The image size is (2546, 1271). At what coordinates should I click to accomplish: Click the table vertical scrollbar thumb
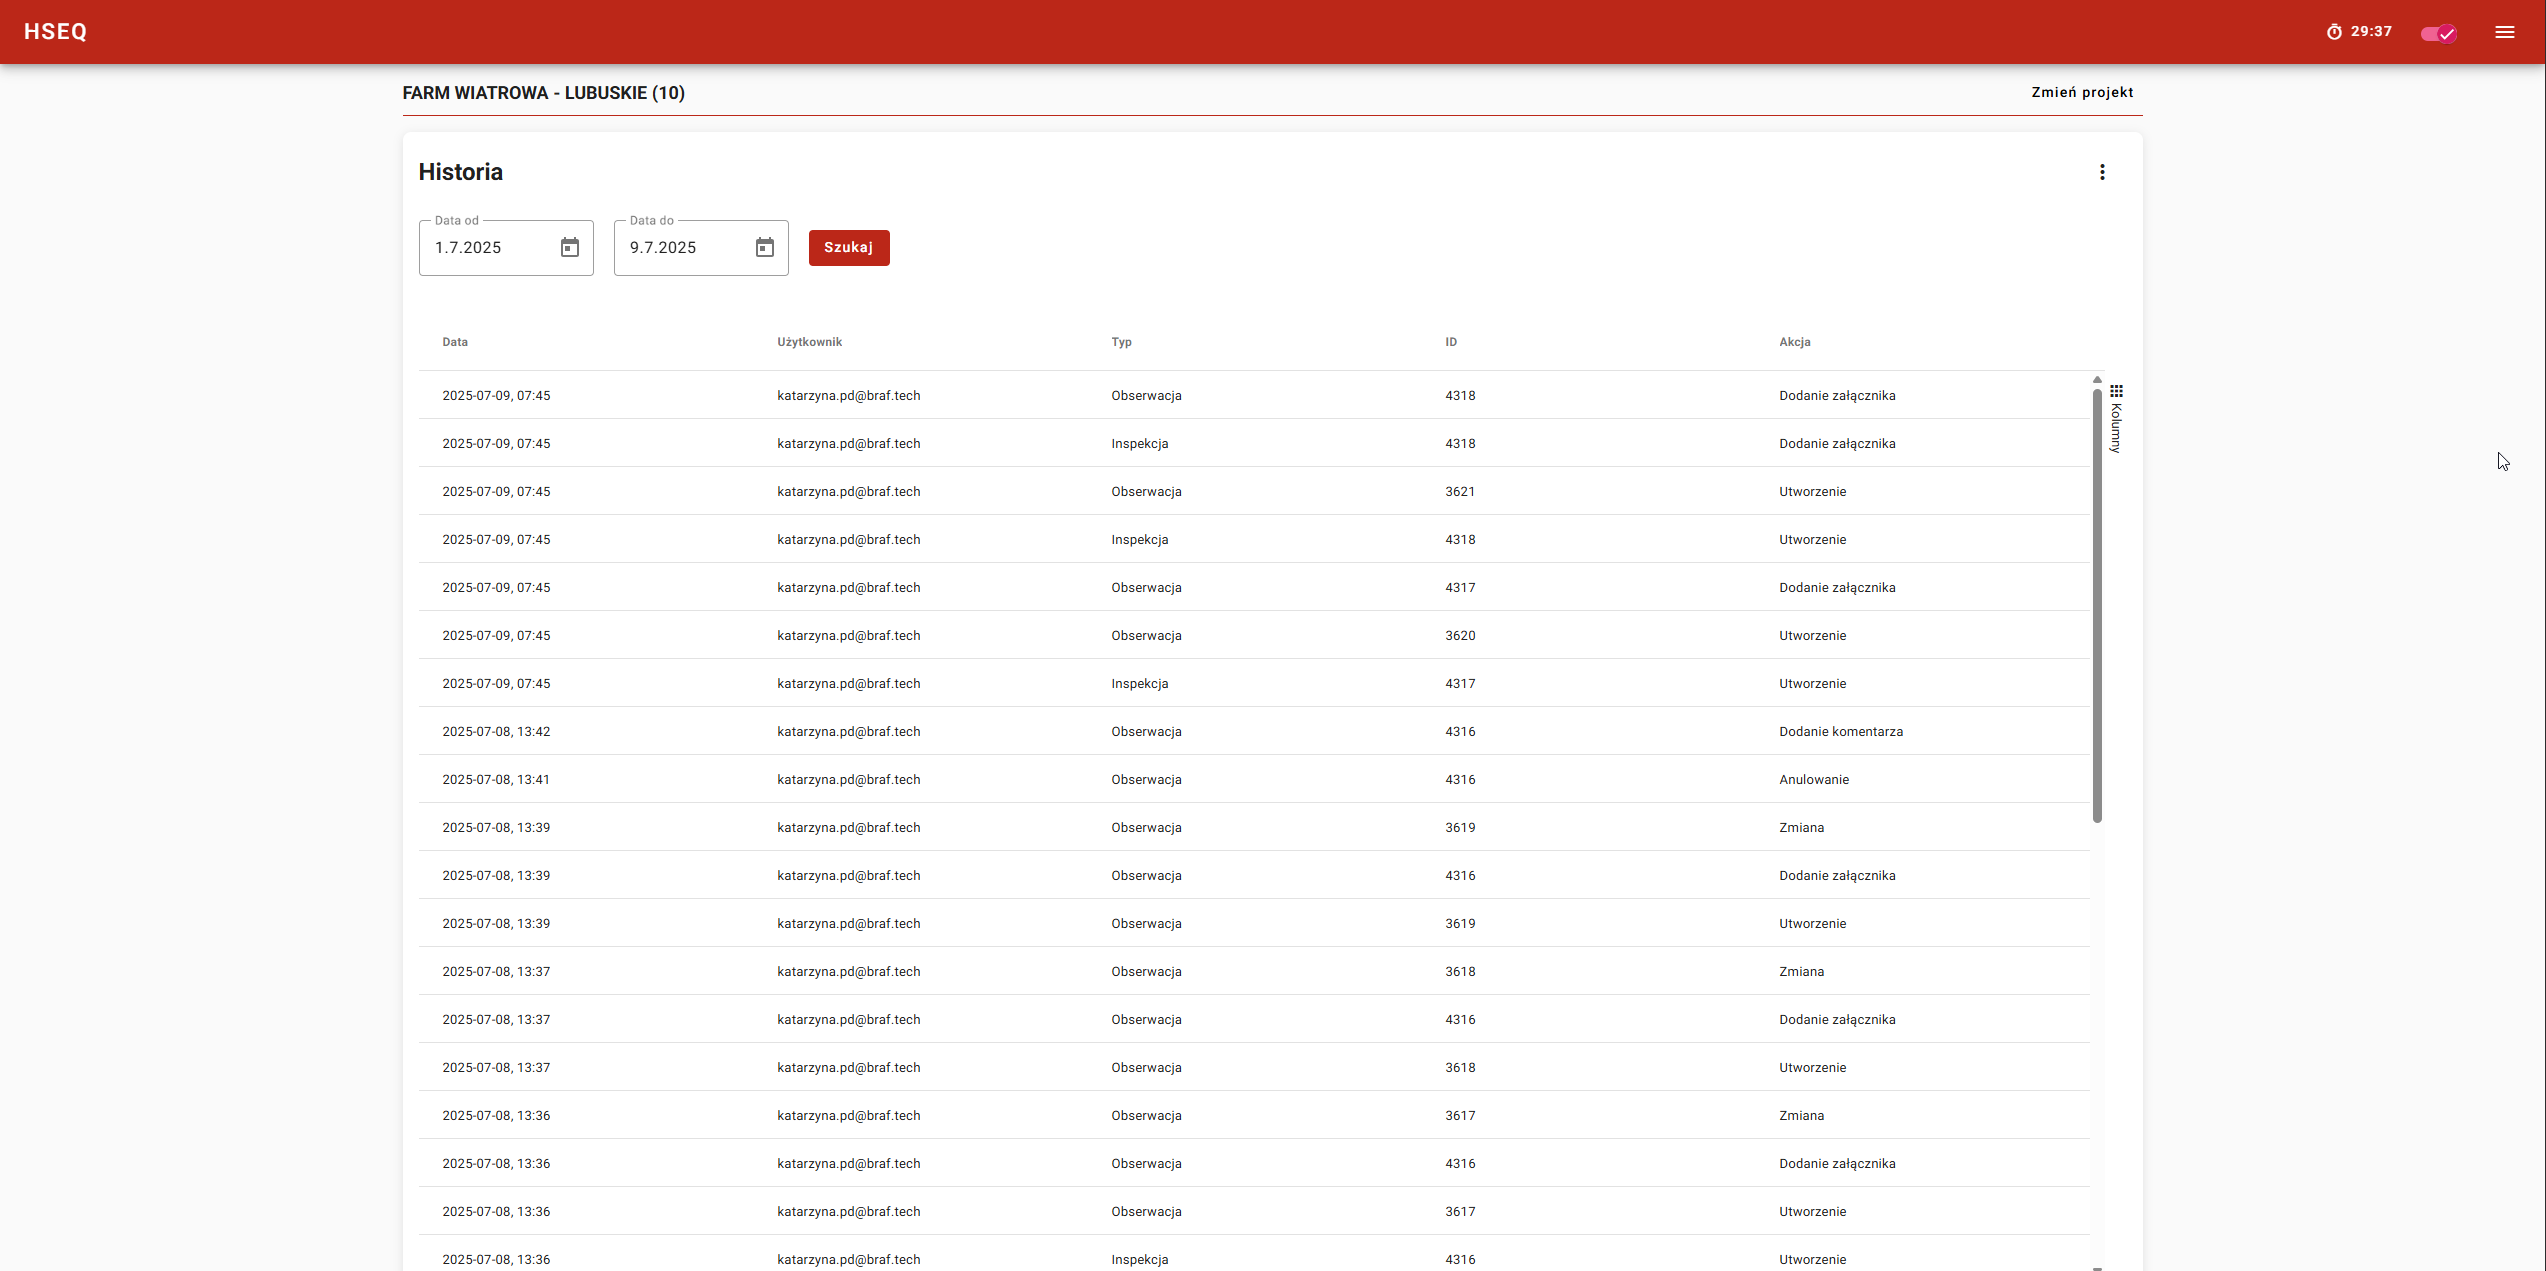(x=2097, y=605)
